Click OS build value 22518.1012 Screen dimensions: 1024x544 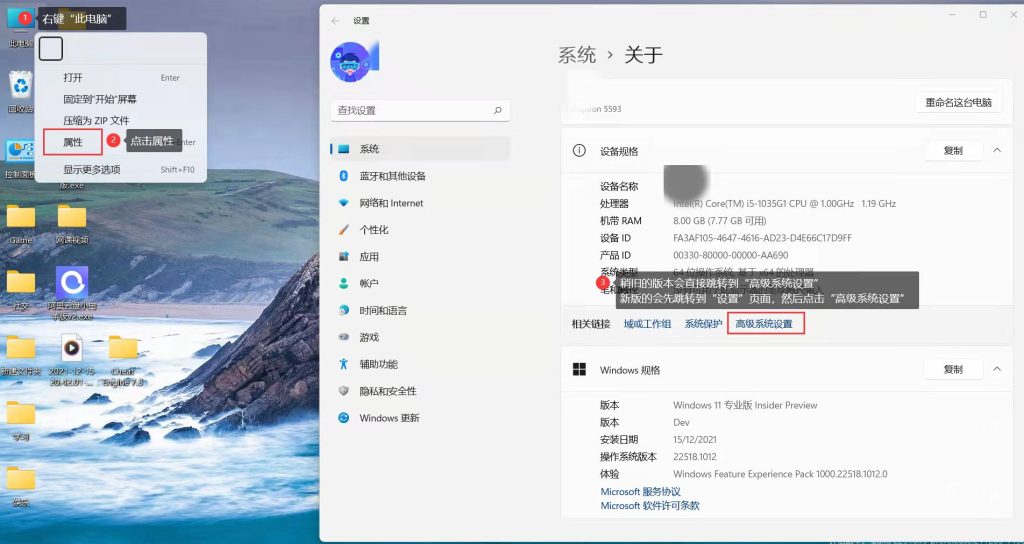(694, 456)
